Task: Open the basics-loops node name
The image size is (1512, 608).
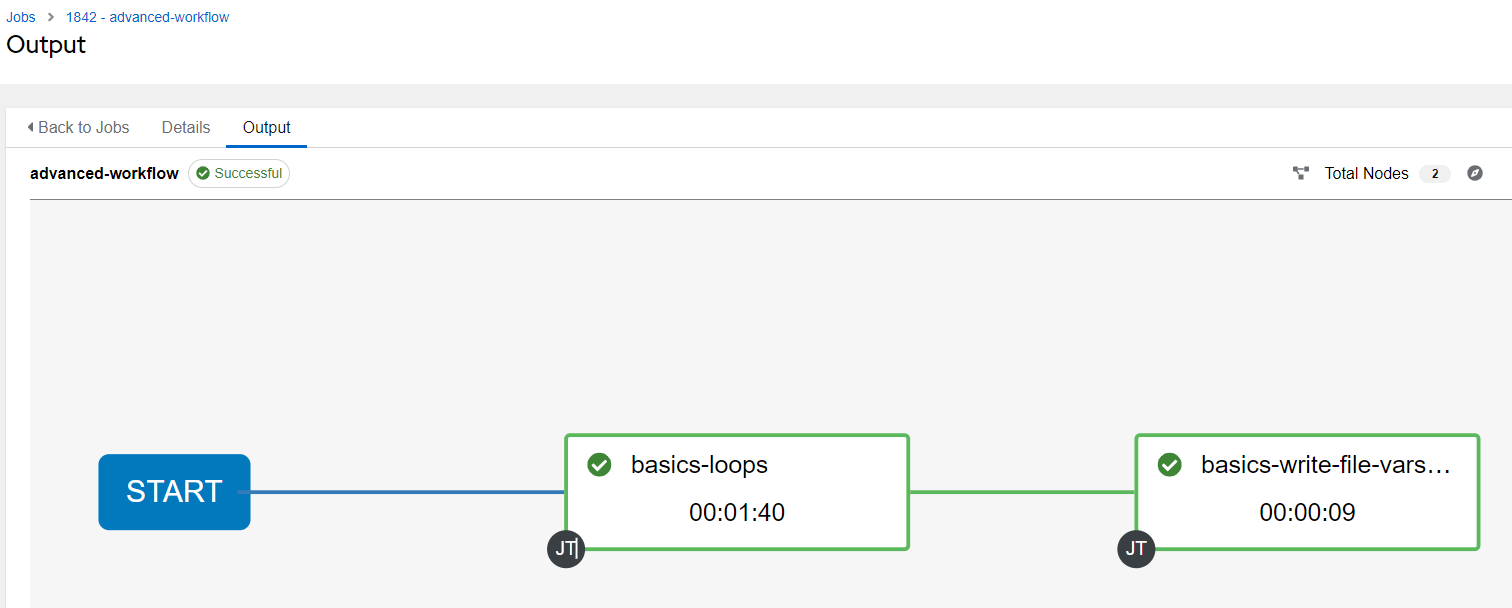Action: pos(699,465)
